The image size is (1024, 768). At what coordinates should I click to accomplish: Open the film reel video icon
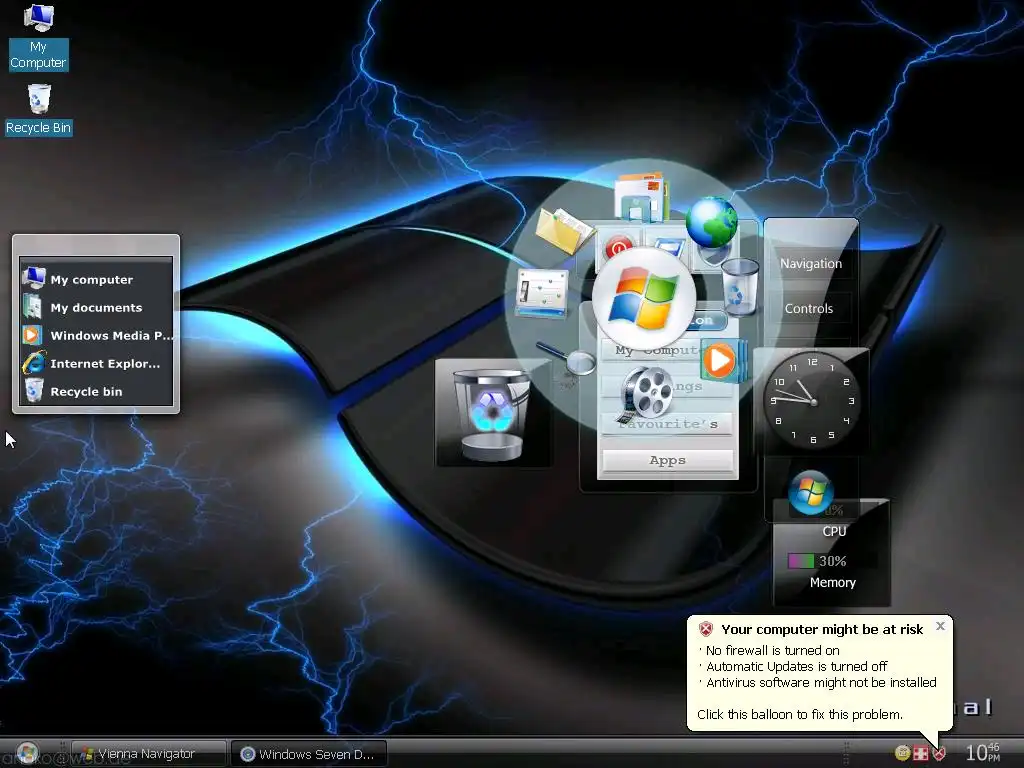point(647,393)
